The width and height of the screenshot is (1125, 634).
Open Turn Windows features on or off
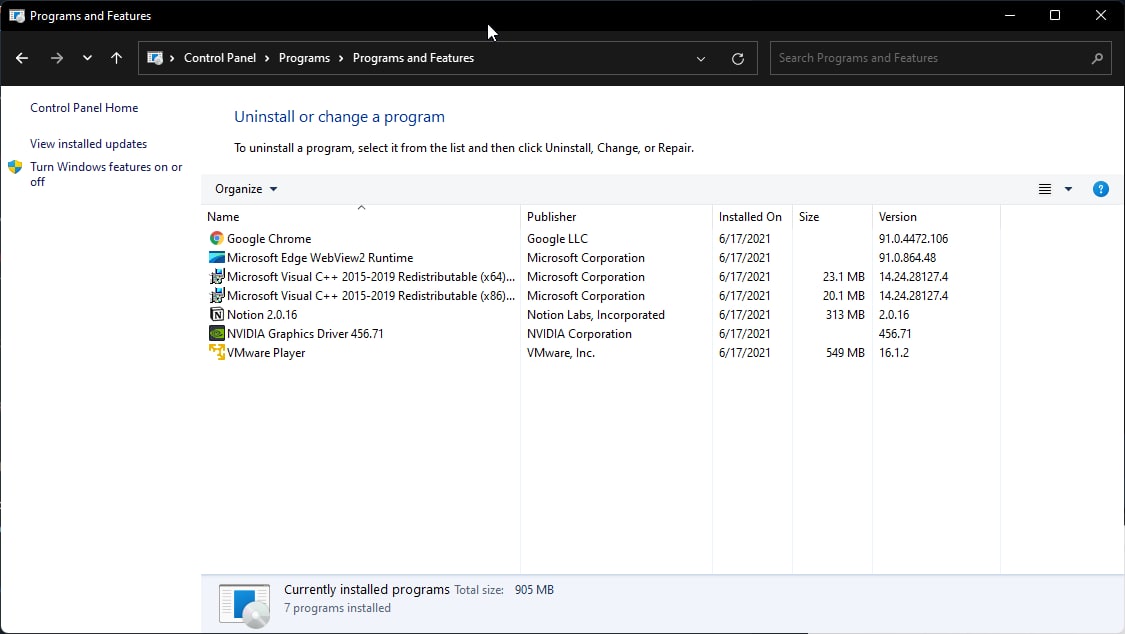tap(106, 174)
